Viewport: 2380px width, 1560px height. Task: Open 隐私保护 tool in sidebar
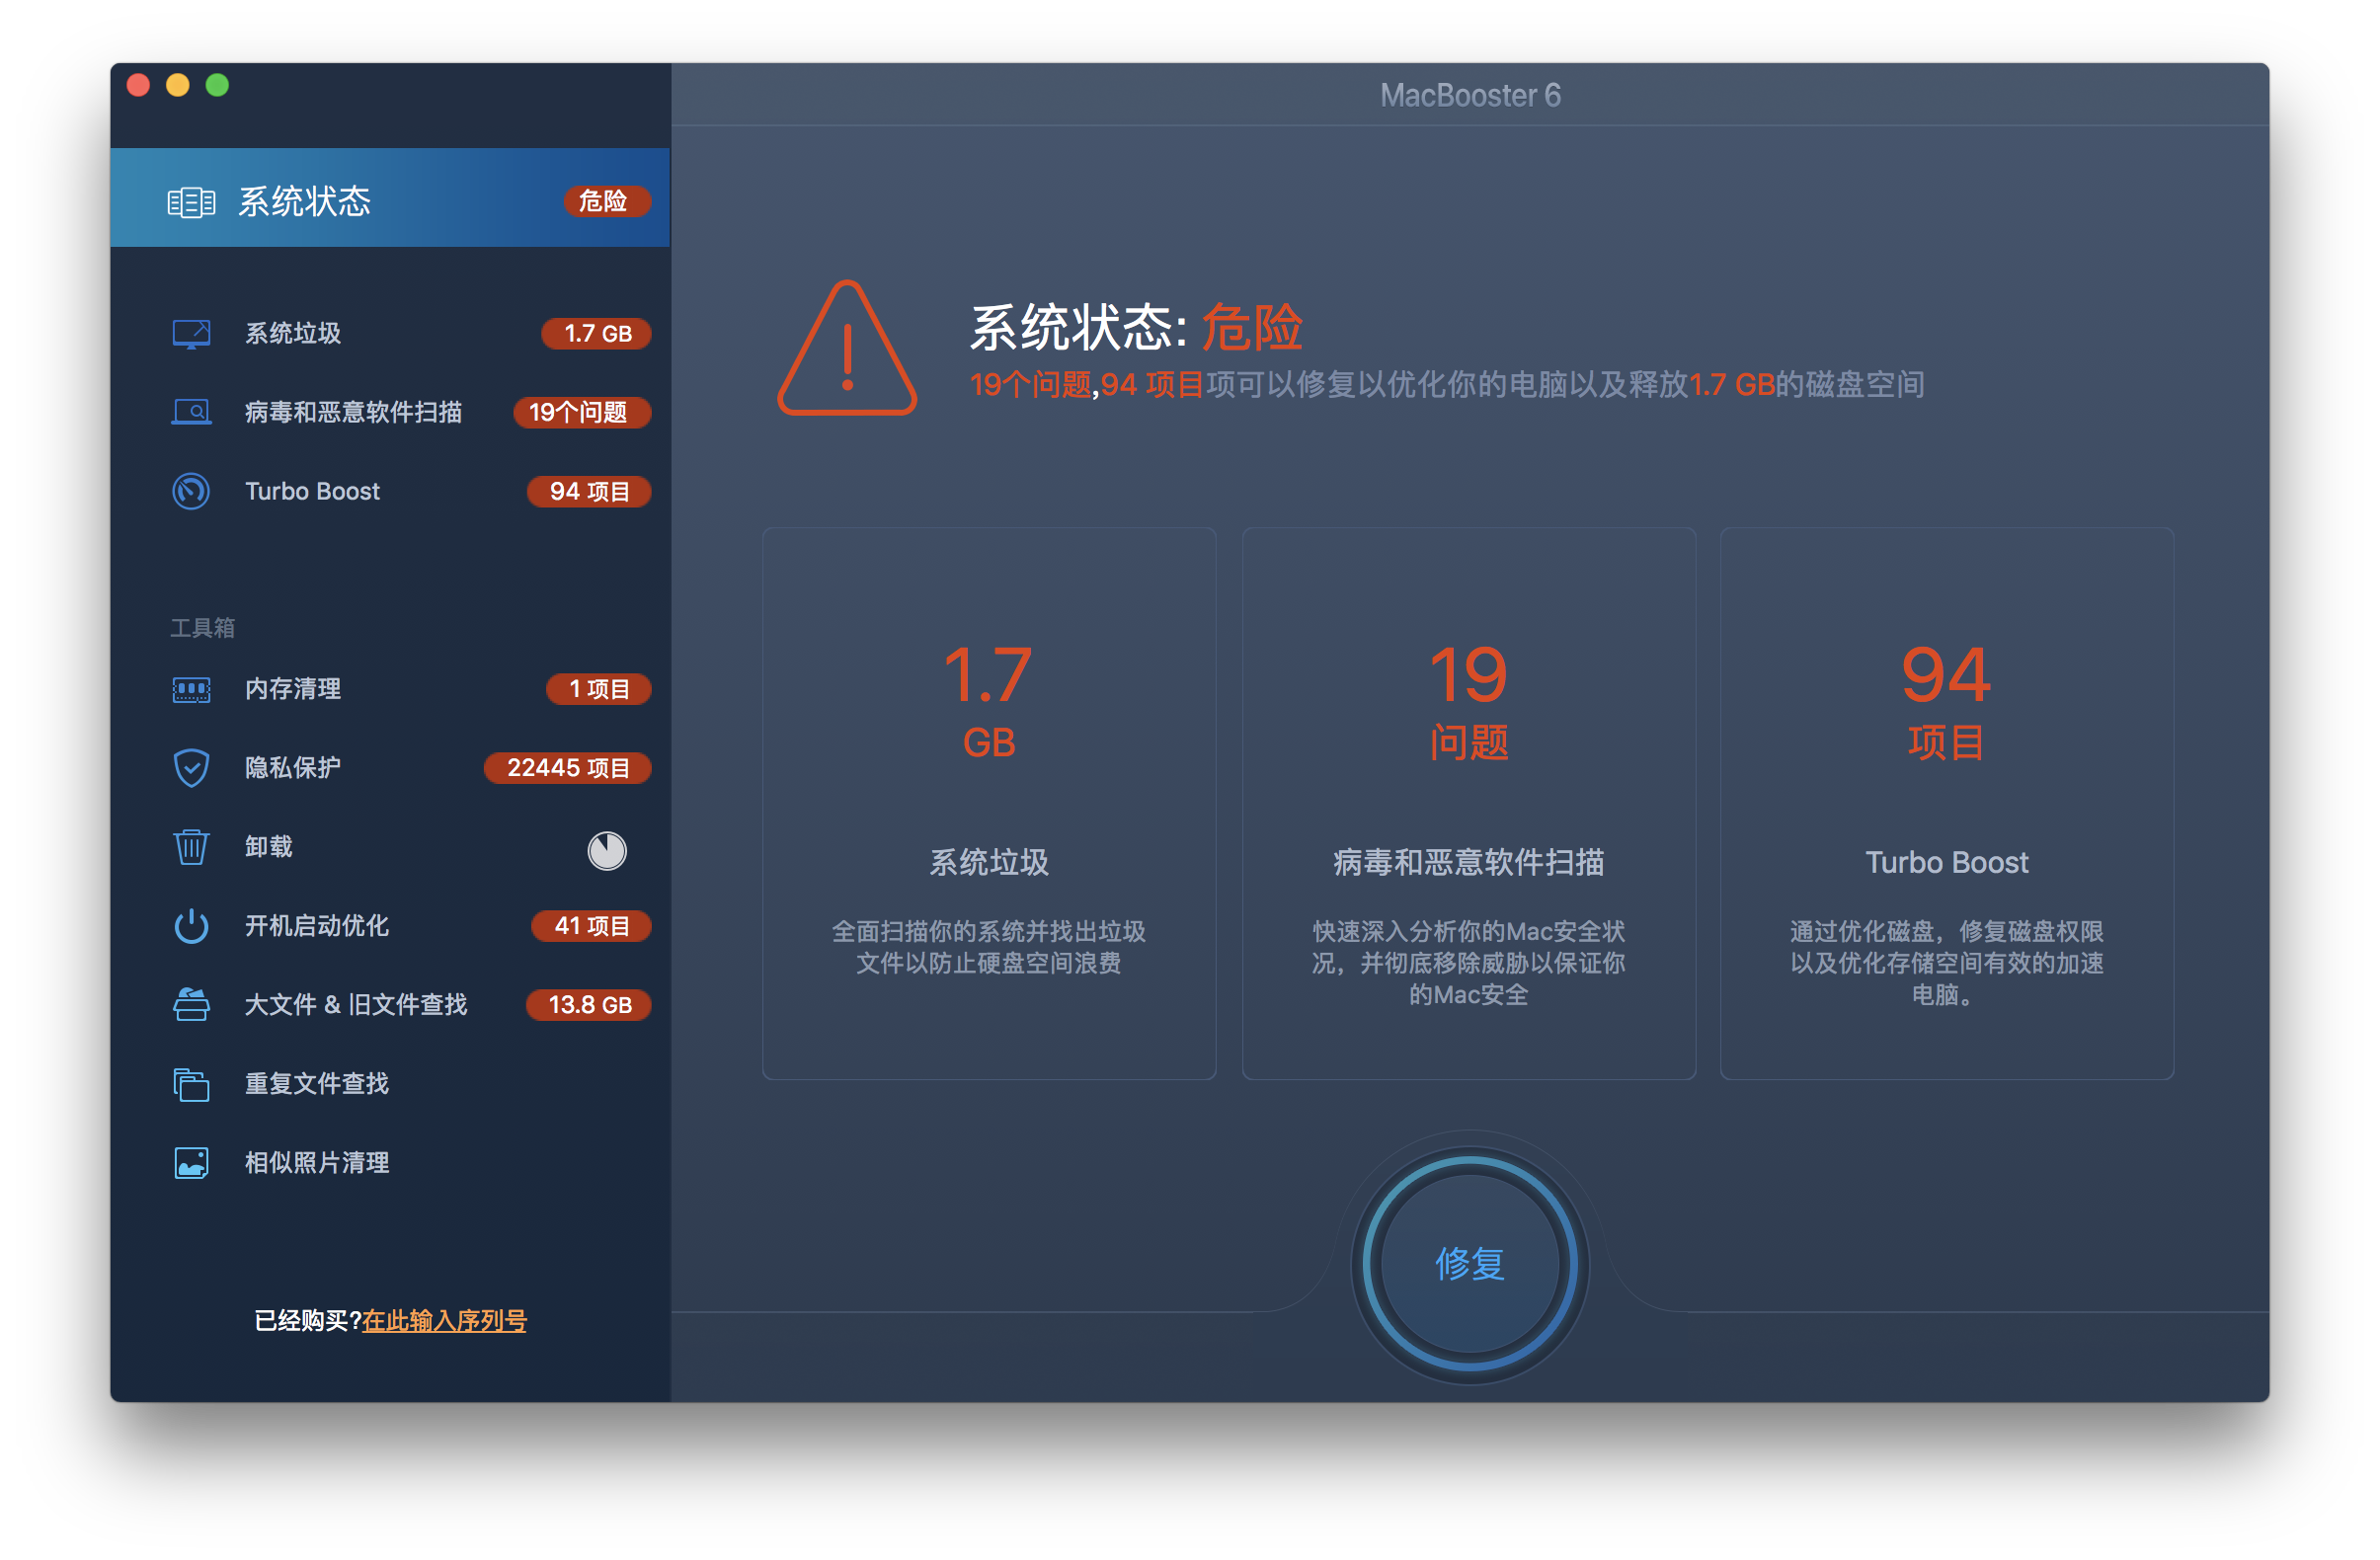click(390, 769)
